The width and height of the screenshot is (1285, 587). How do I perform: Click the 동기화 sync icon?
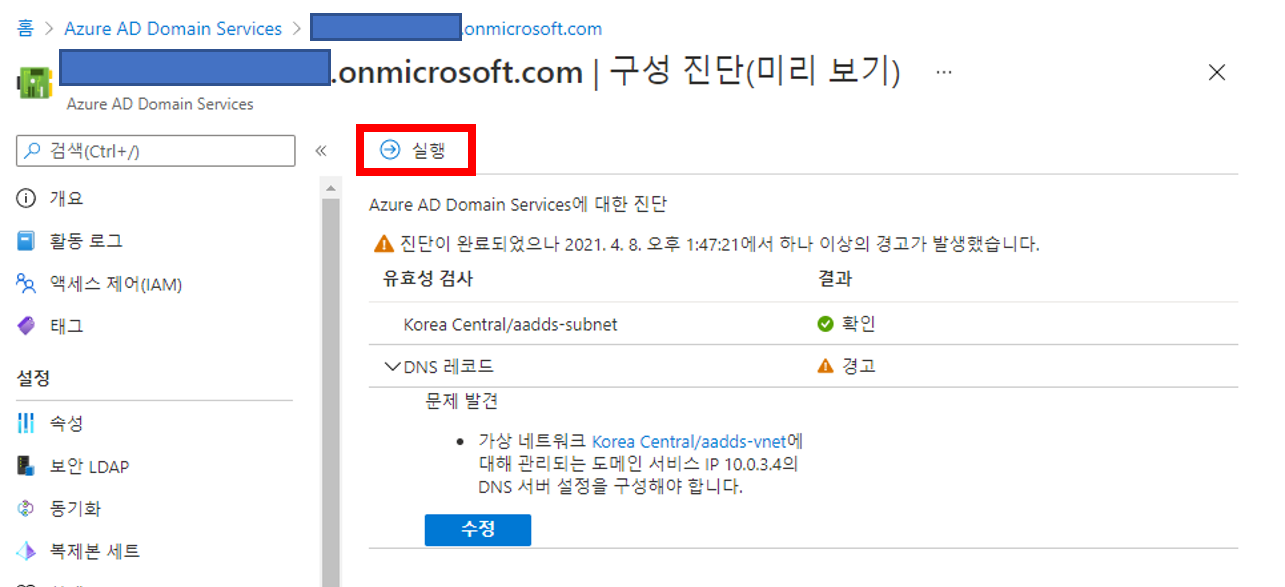coord(27,509)
